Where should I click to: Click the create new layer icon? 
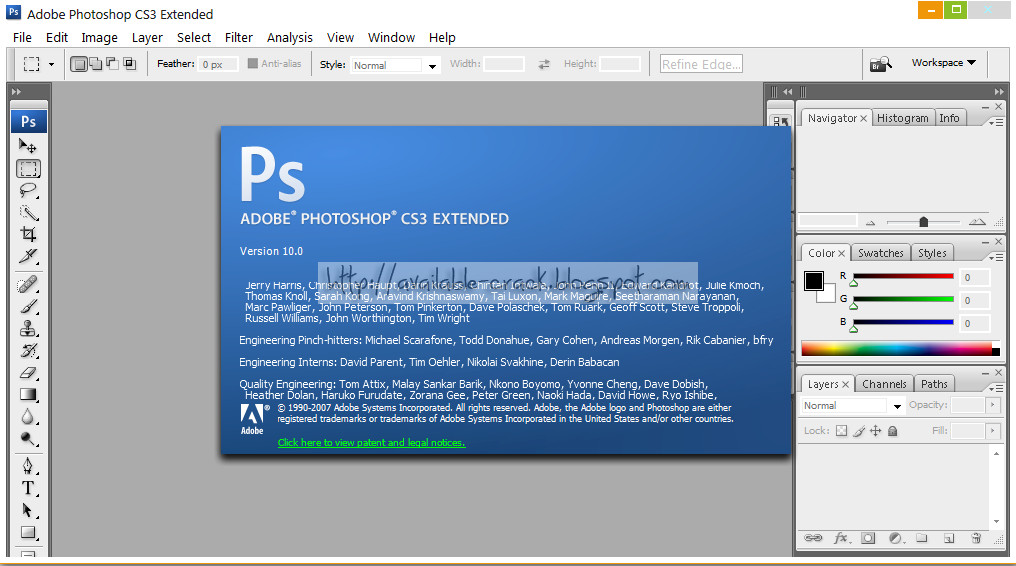(x=949, y=538)
